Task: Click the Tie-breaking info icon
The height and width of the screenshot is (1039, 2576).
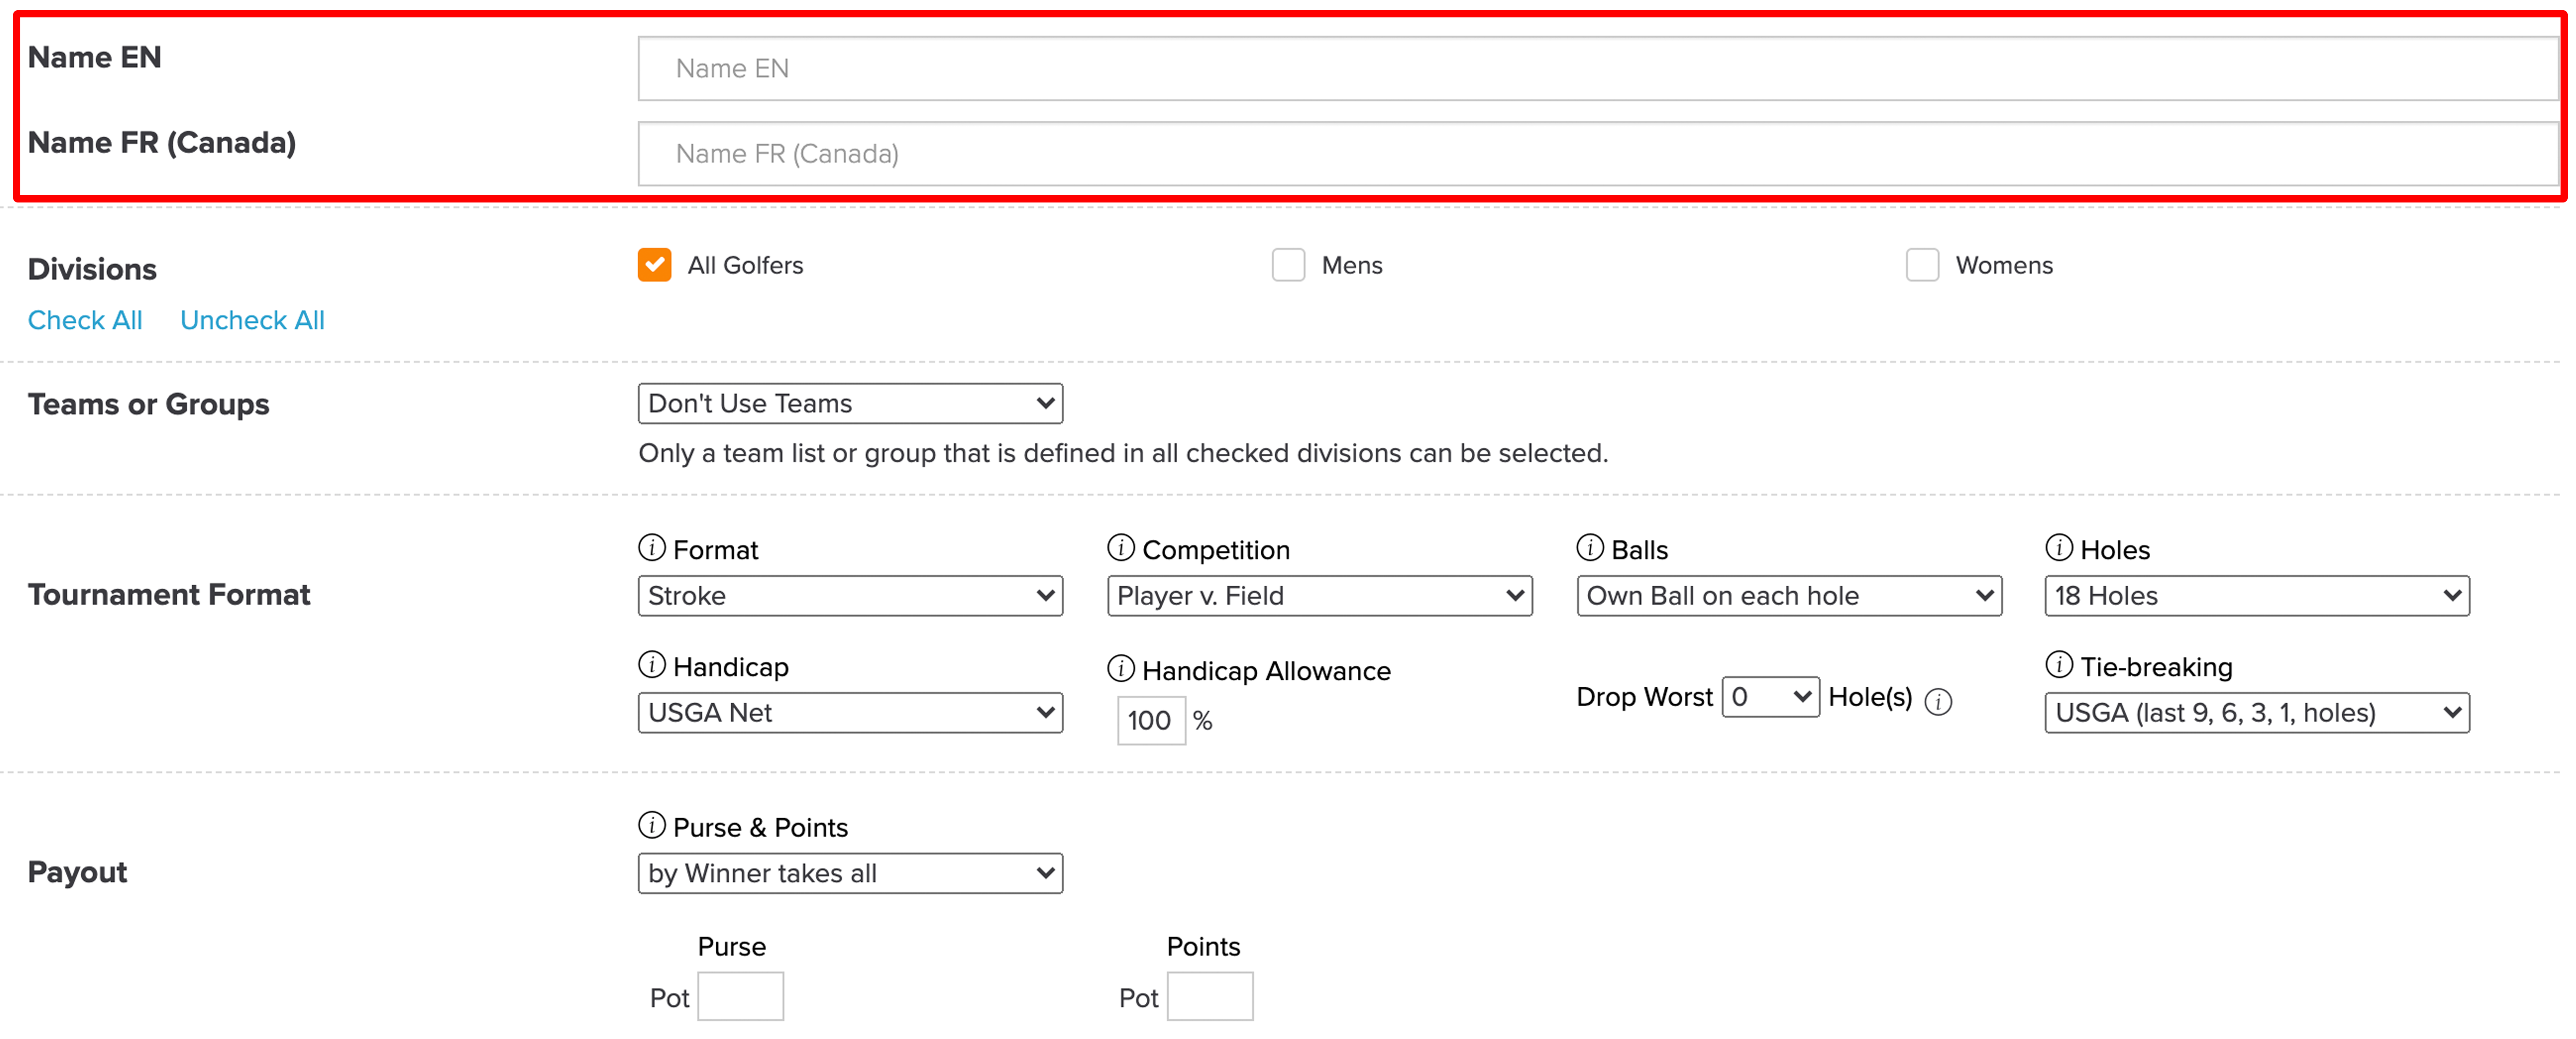Action: click(2059, 665)
